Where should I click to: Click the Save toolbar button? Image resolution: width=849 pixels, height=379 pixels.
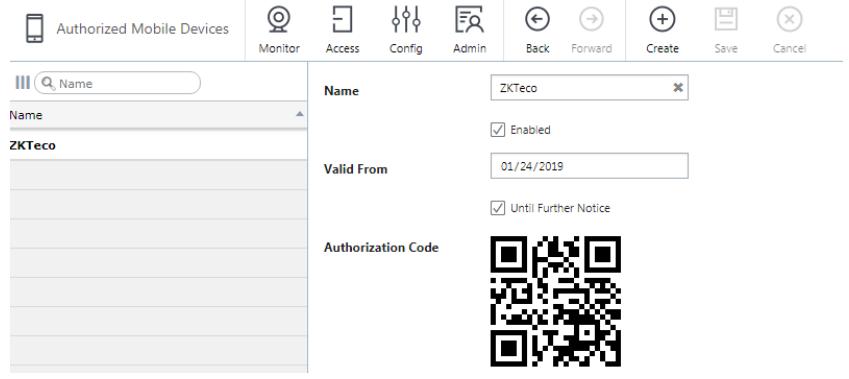[726, 31]
